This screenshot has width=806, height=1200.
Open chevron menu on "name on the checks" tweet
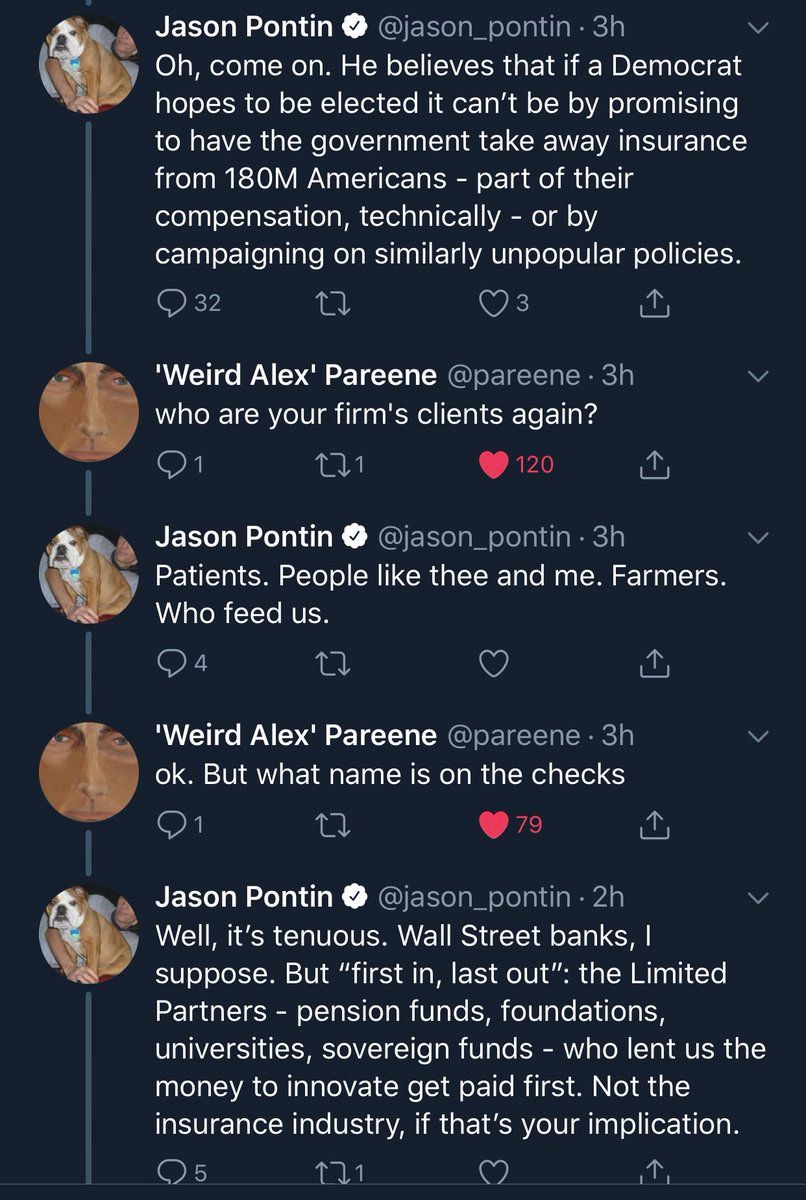pyautogui.click(x=759, y=737)
